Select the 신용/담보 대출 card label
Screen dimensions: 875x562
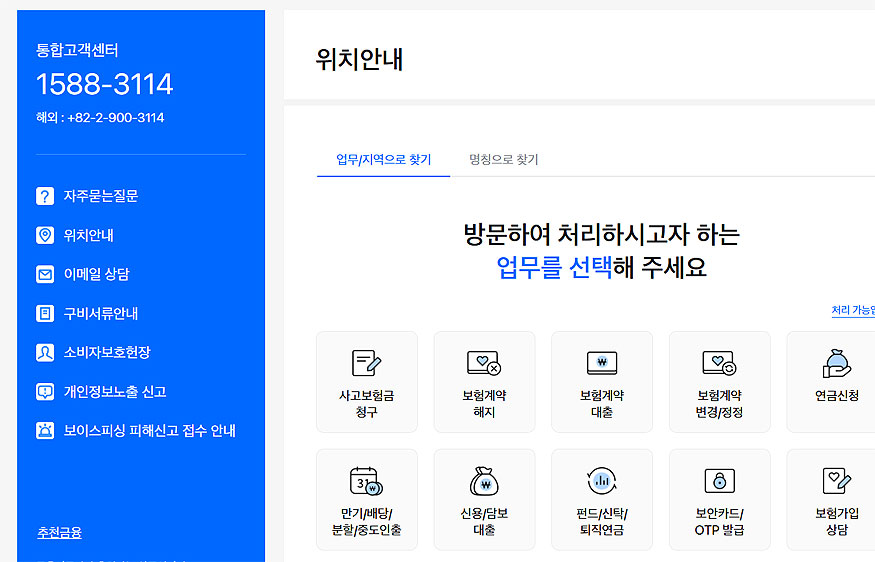click(x=484, y=521)
